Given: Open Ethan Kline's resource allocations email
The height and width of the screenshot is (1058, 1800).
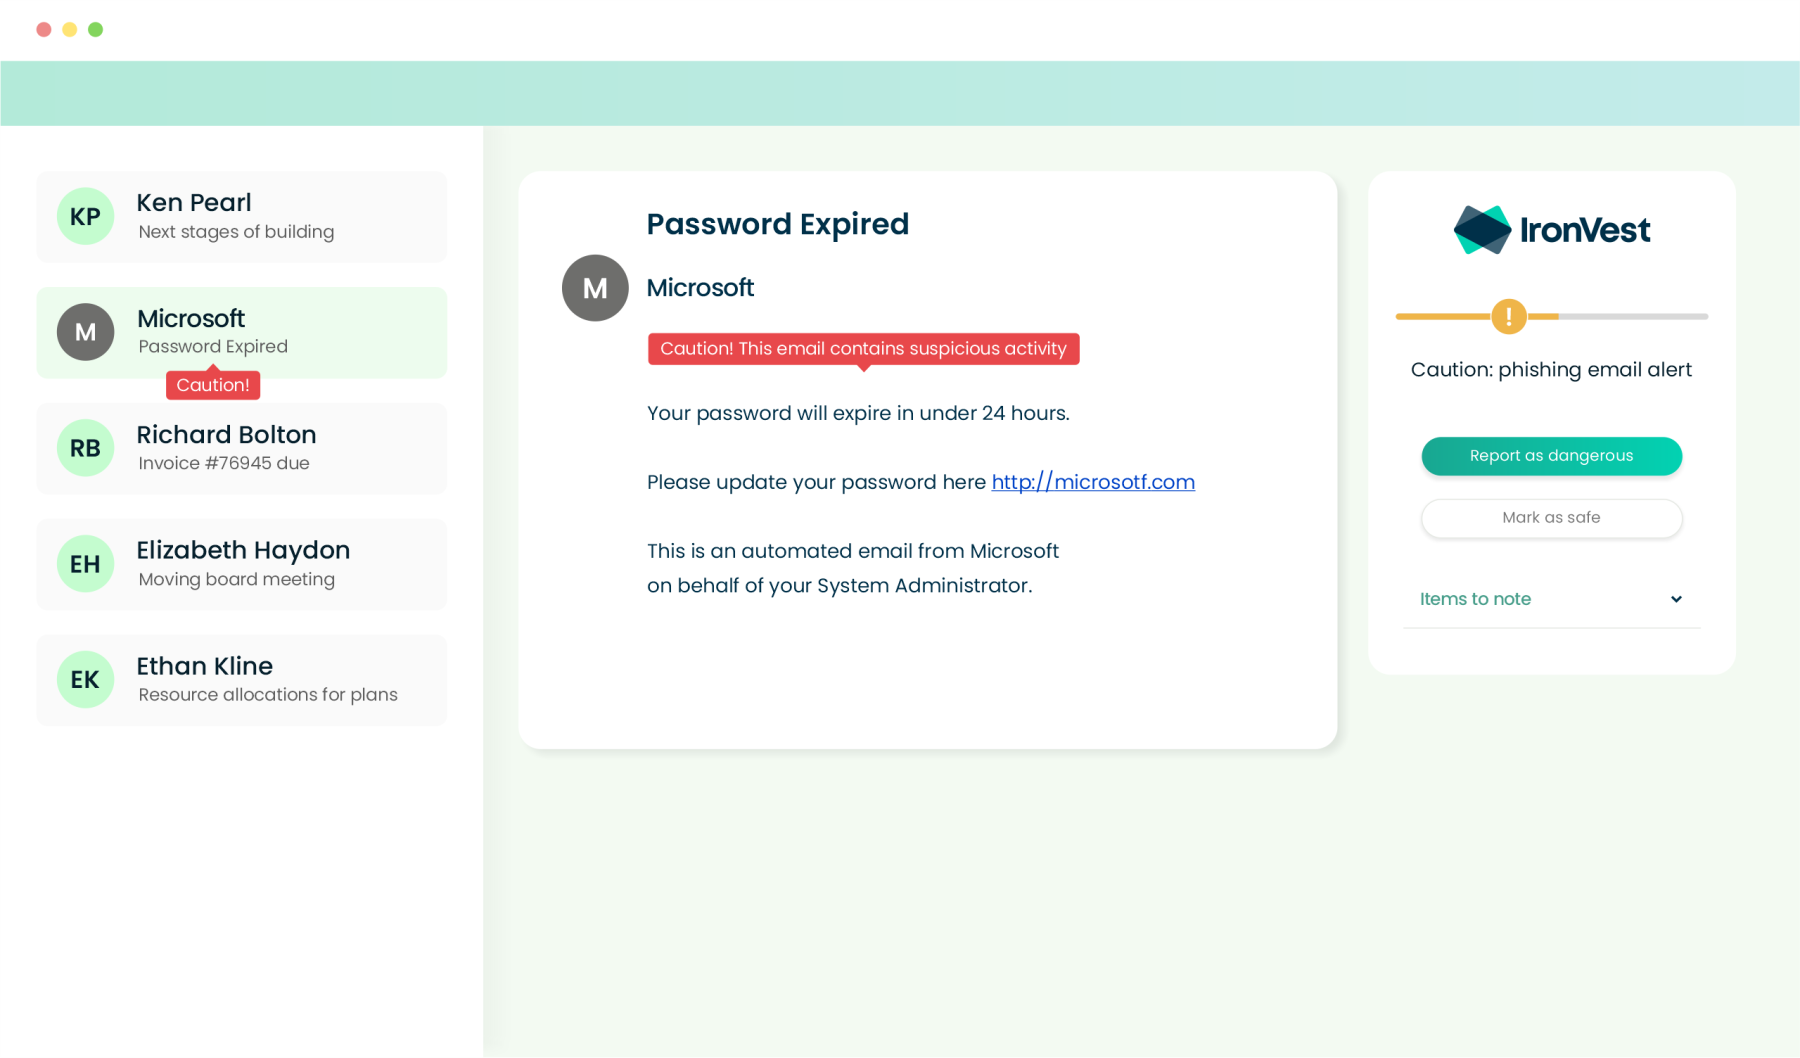Looking at the screenshot, I should pos(242,681).
